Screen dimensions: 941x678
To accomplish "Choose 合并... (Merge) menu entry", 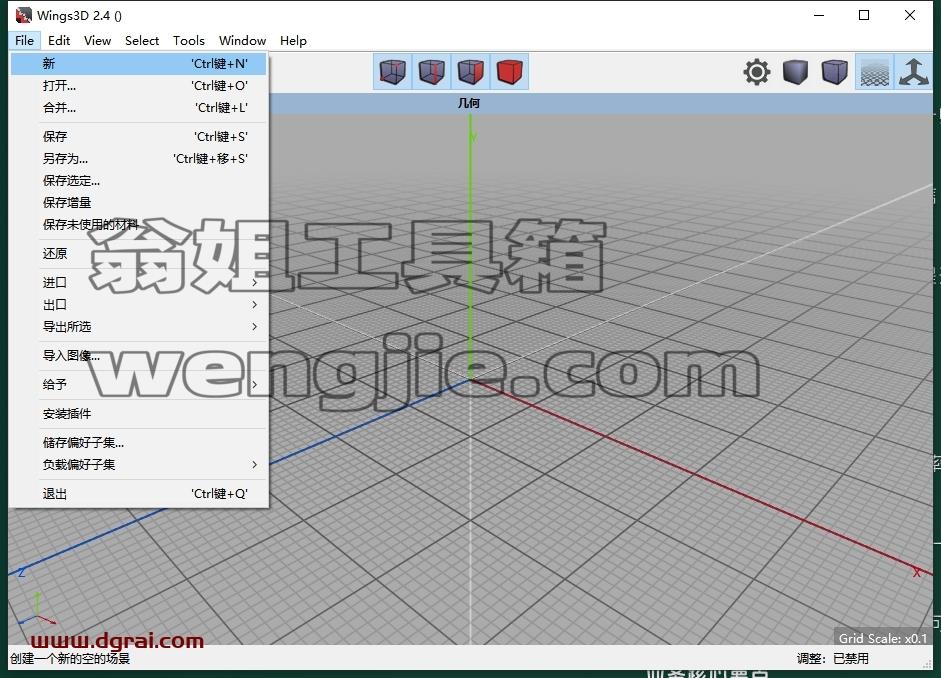I will (139, 108).
